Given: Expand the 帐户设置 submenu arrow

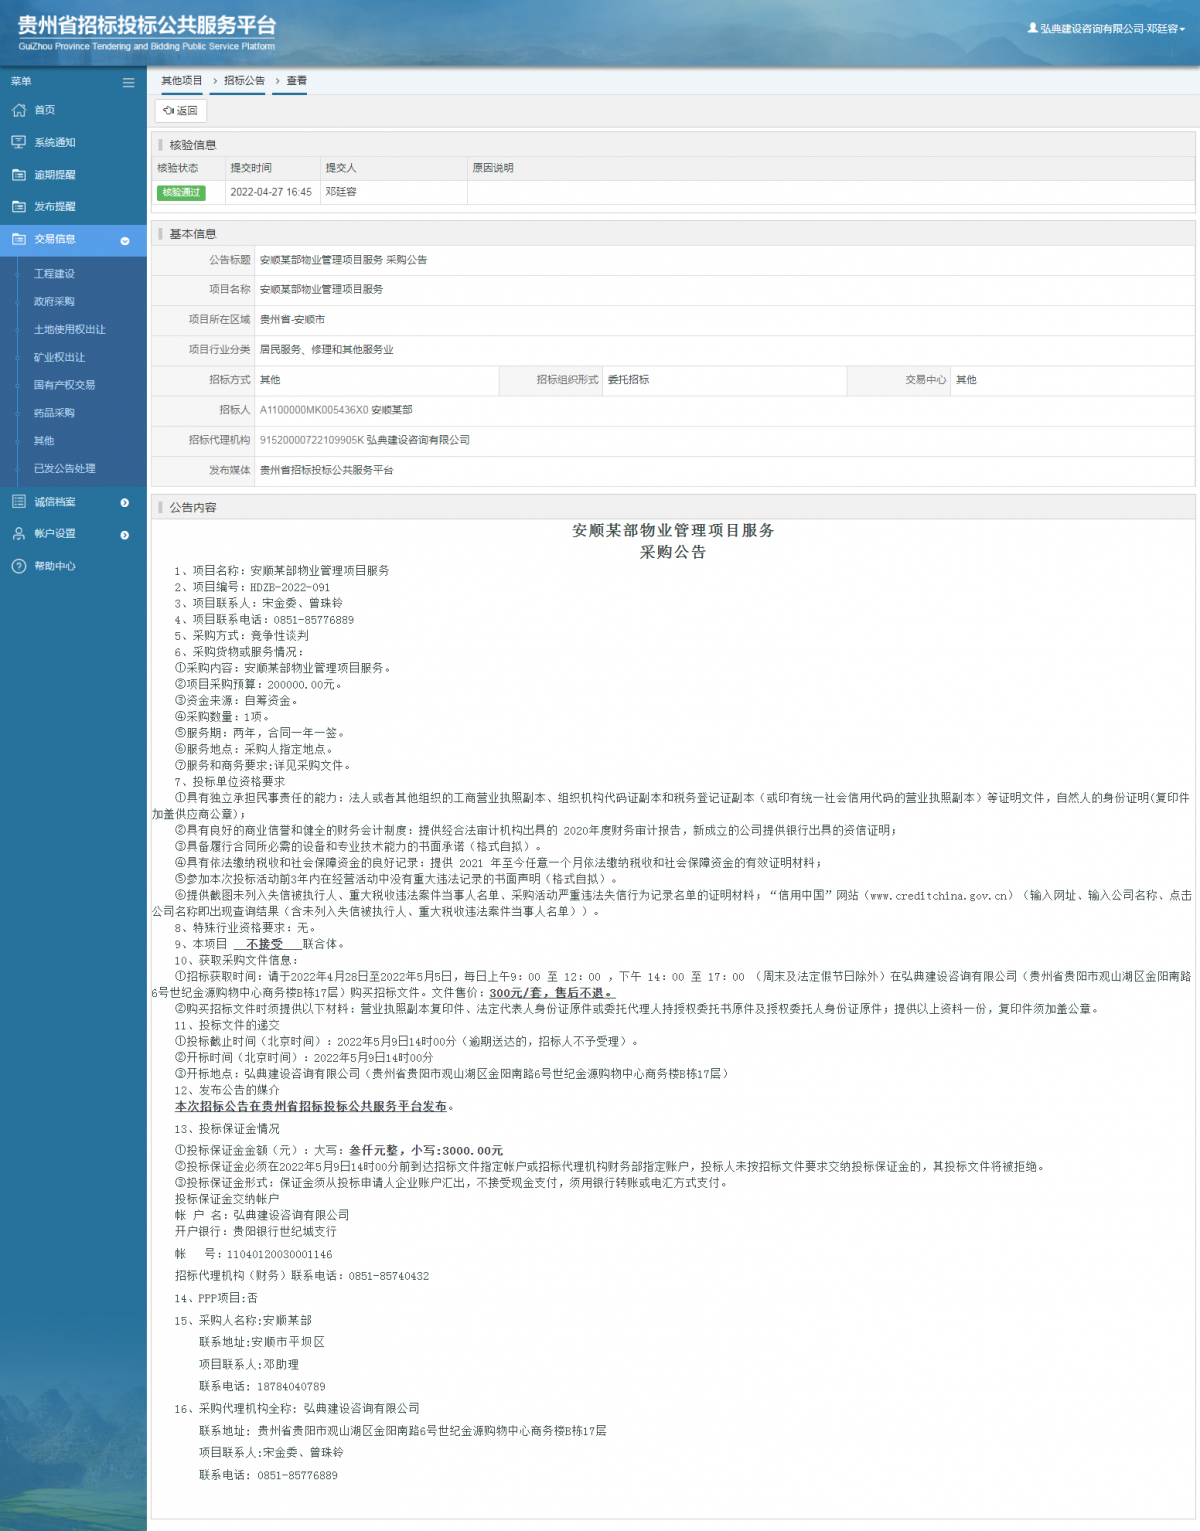Looking at the screenshot, I should pyautogui.click(x=125, y=535).
